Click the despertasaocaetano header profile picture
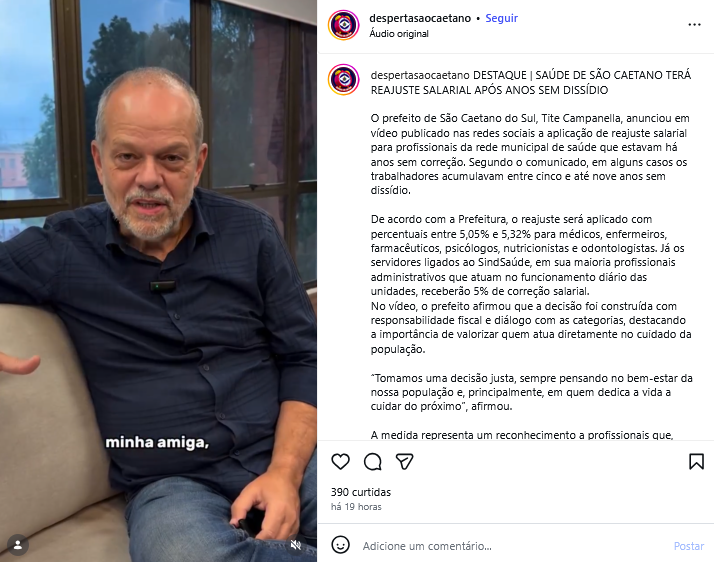Viewport: 714px width, 562px height. [344, 25]
